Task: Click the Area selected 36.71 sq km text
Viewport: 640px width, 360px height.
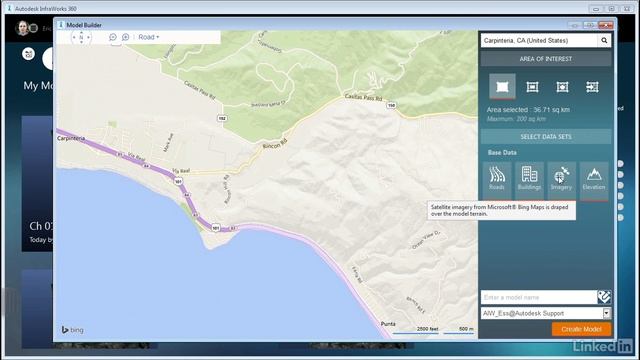Action: click(x=528, y=110)
